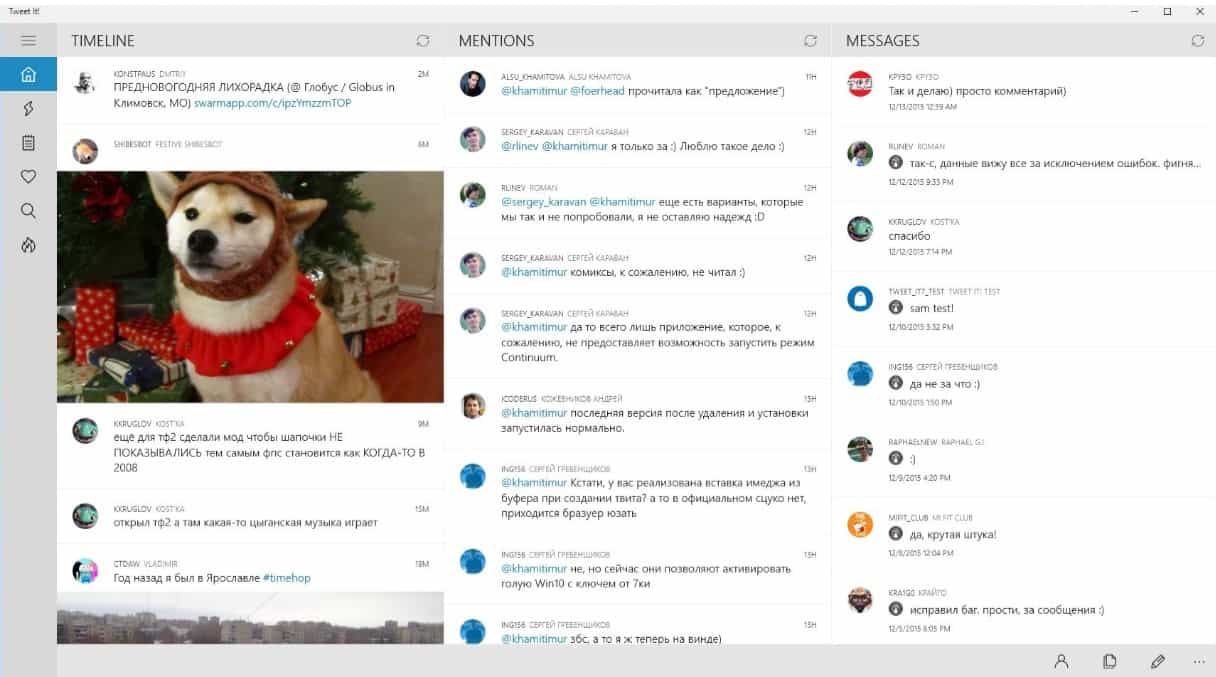Open the swarmapp.com/c/ipzYmzzmTOP link
This screenshot has height=677, width=1216.
coord(272,103)
